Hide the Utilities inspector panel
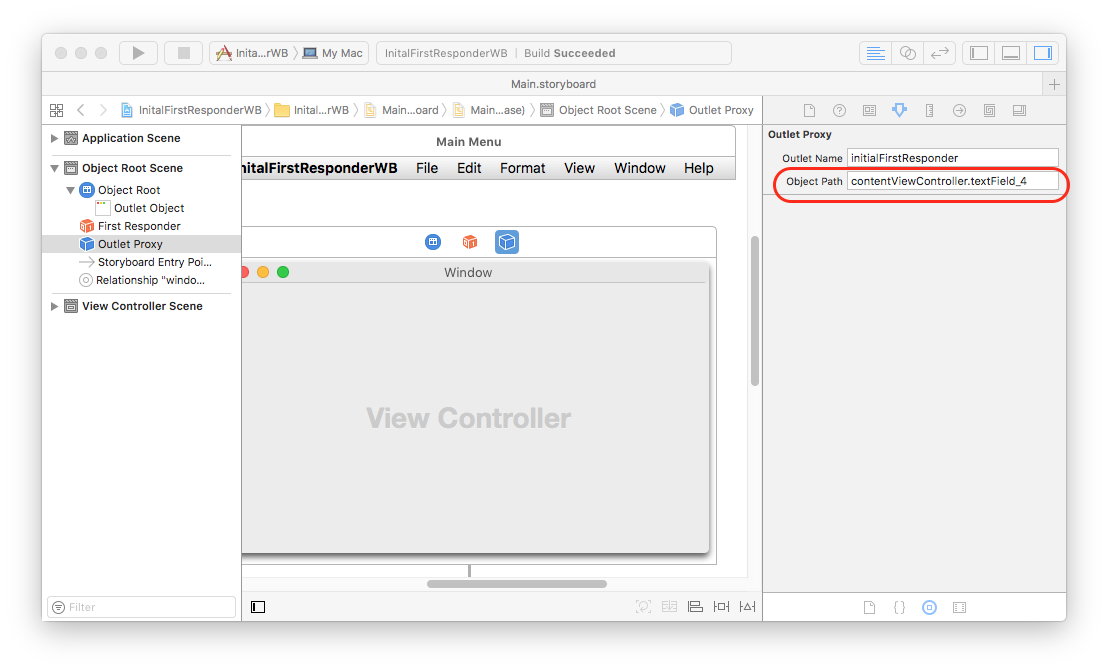Image resolution: width=1108 pixels, height=671 pixels. click(x=1042, y=53)
